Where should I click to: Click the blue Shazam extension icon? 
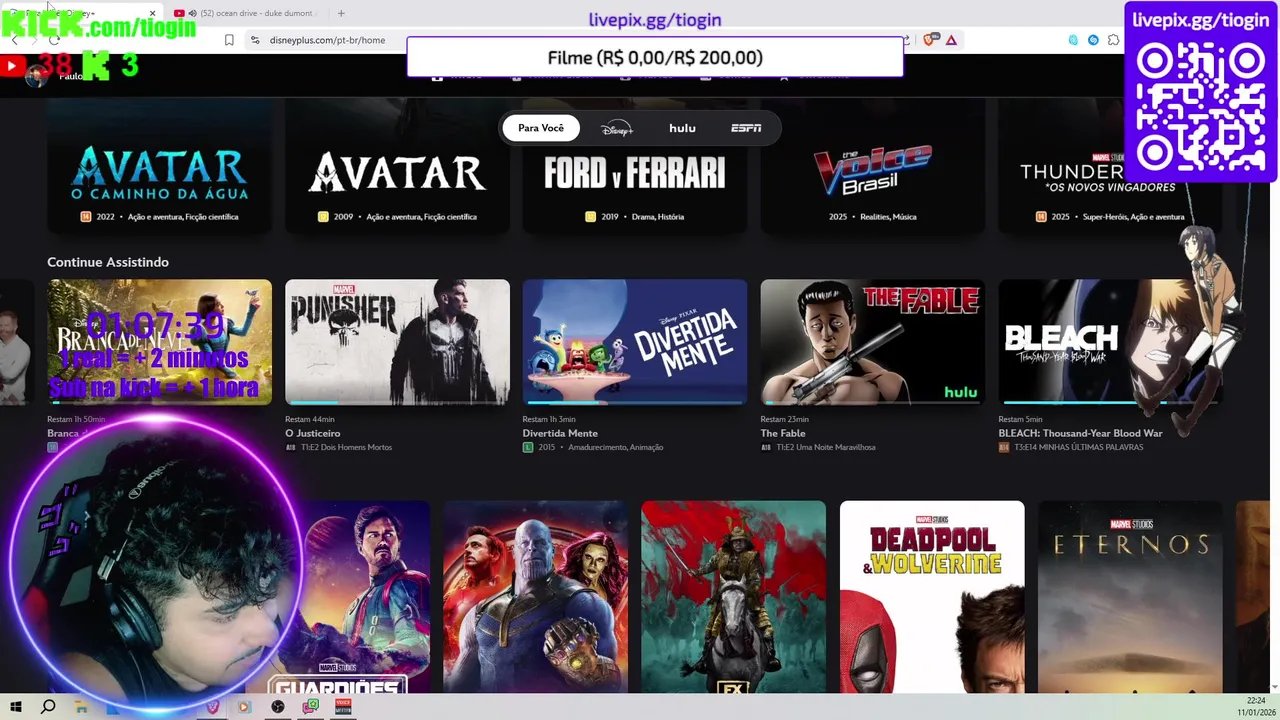pos(1093,40)
